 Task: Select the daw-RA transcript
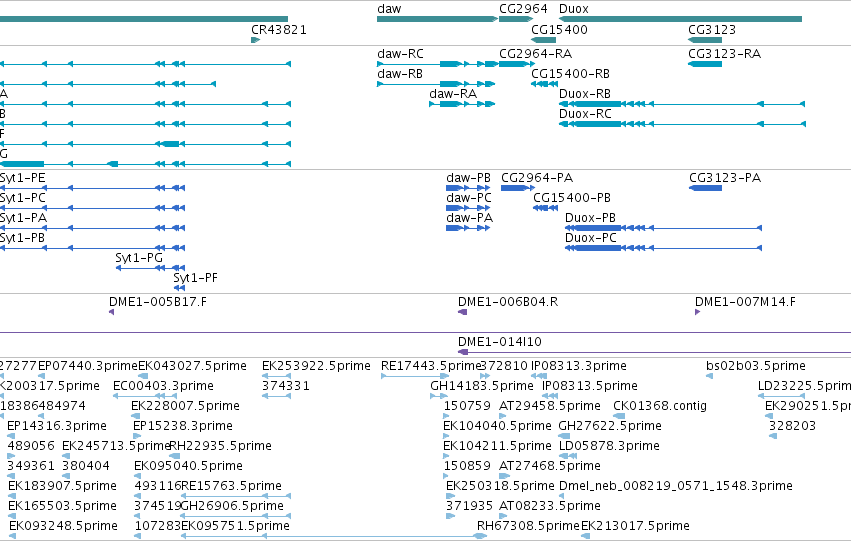(x=462, y=104)
